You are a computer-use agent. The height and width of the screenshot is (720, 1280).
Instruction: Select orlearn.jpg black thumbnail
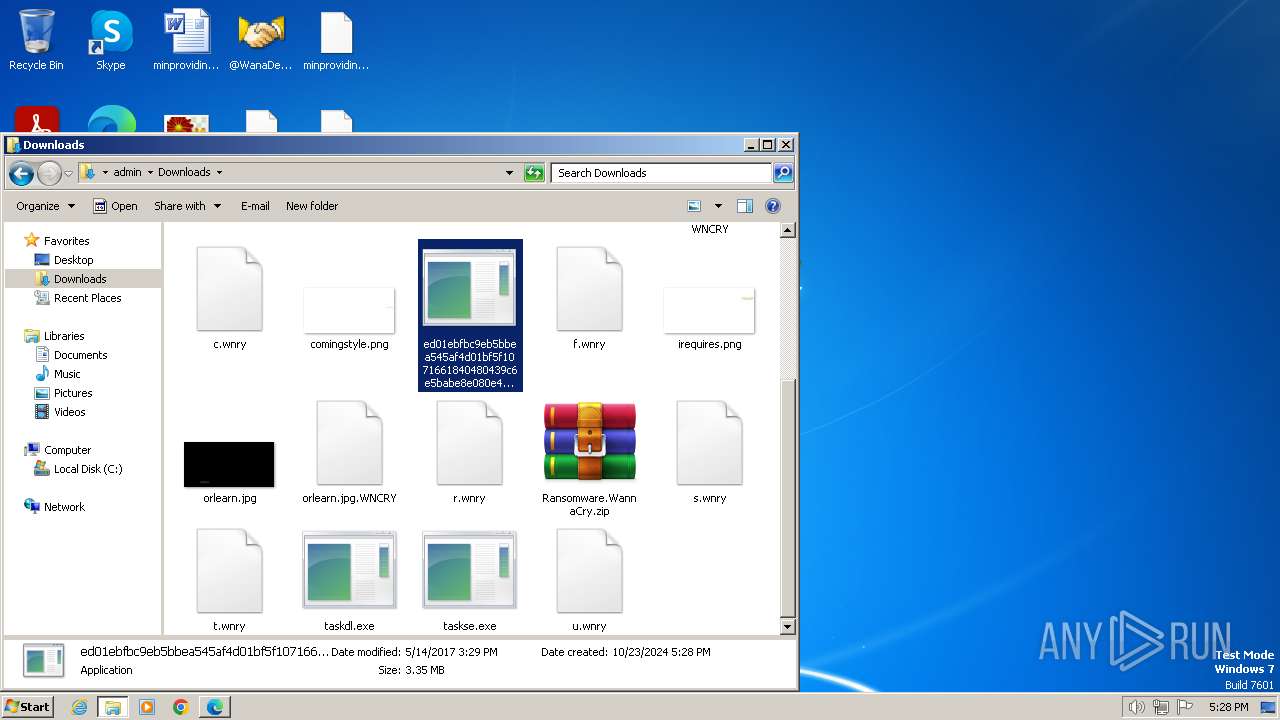click(229, 472)
